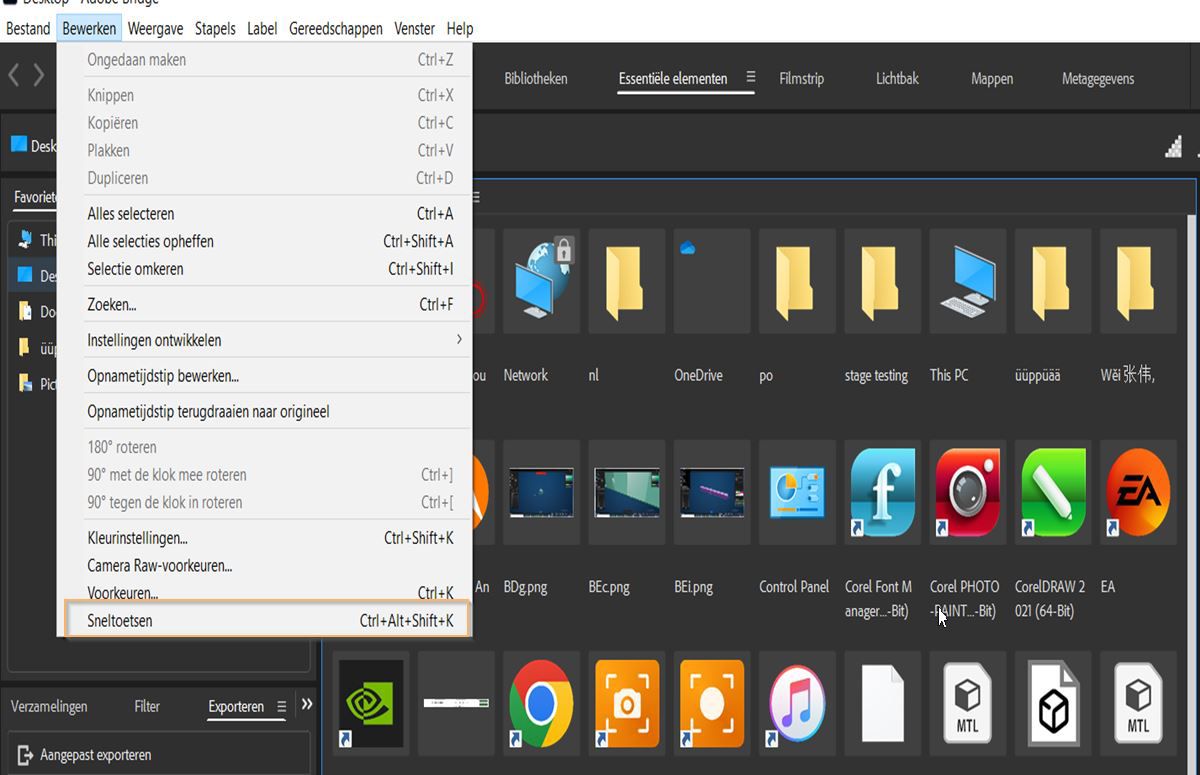This screenshot has height=775, width=1200.
Task: Select the 3D object file with cube outline
Action: click(1053, 703)
